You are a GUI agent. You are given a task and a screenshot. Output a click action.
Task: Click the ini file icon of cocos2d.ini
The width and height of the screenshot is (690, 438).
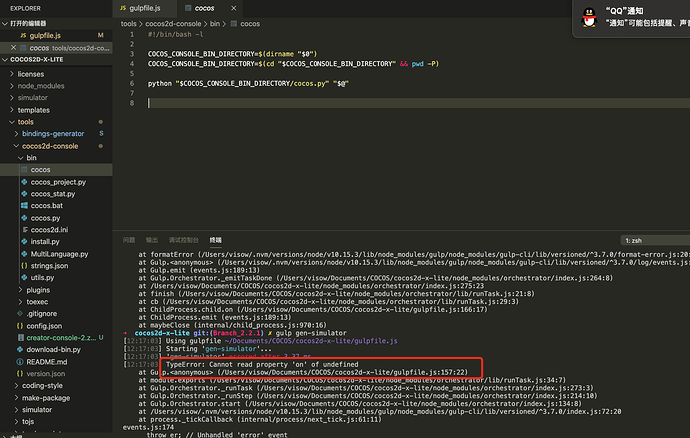[x=25, y=229]
